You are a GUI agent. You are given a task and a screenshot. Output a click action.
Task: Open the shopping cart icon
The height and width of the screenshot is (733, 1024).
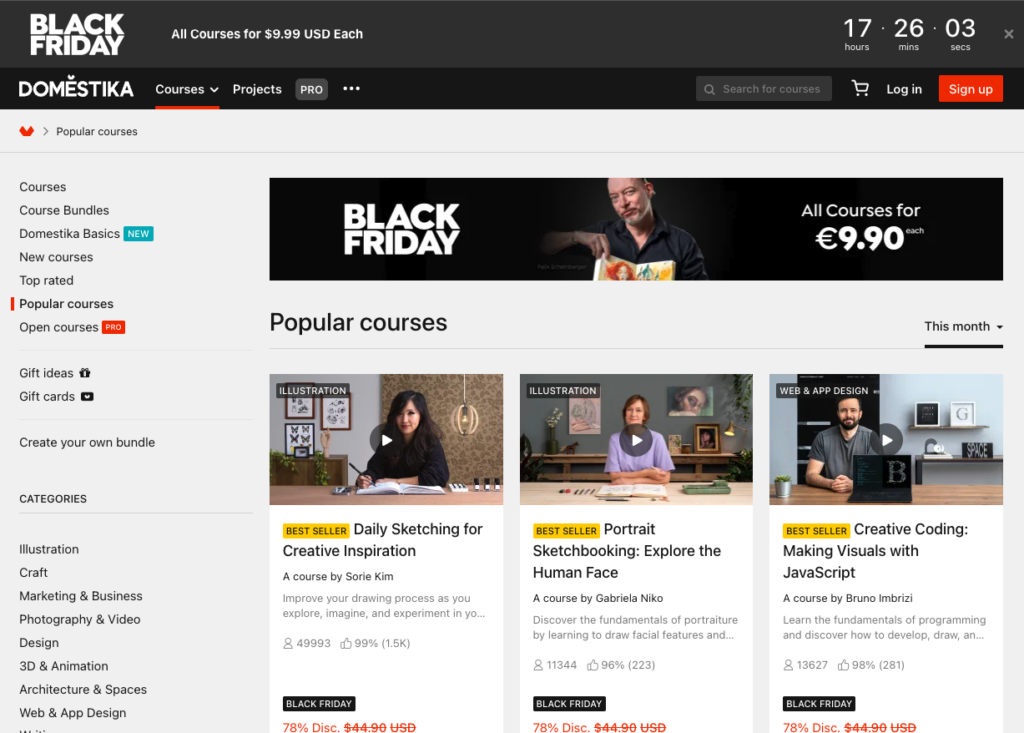[860, 88]
